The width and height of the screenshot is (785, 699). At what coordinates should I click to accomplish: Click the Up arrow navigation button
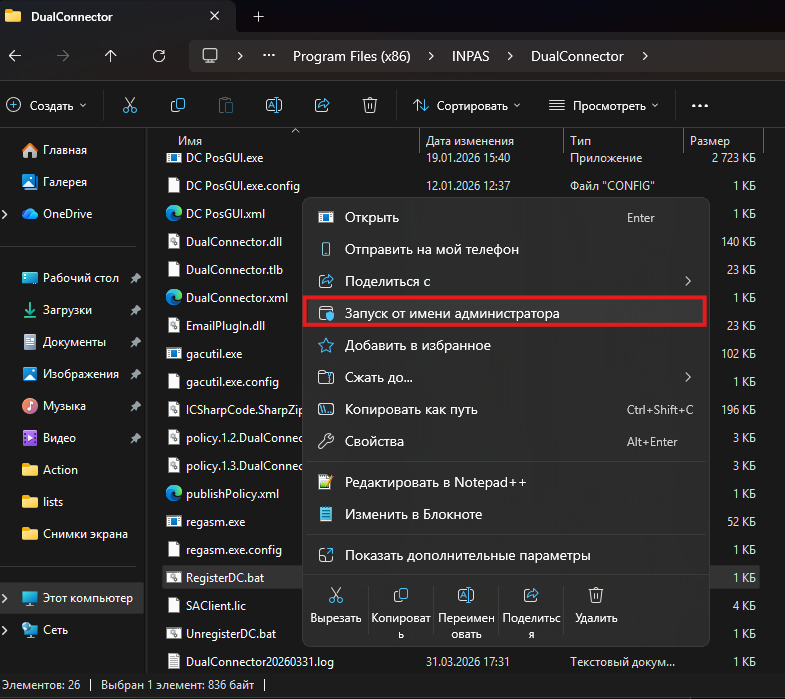(x=111, y=56)
